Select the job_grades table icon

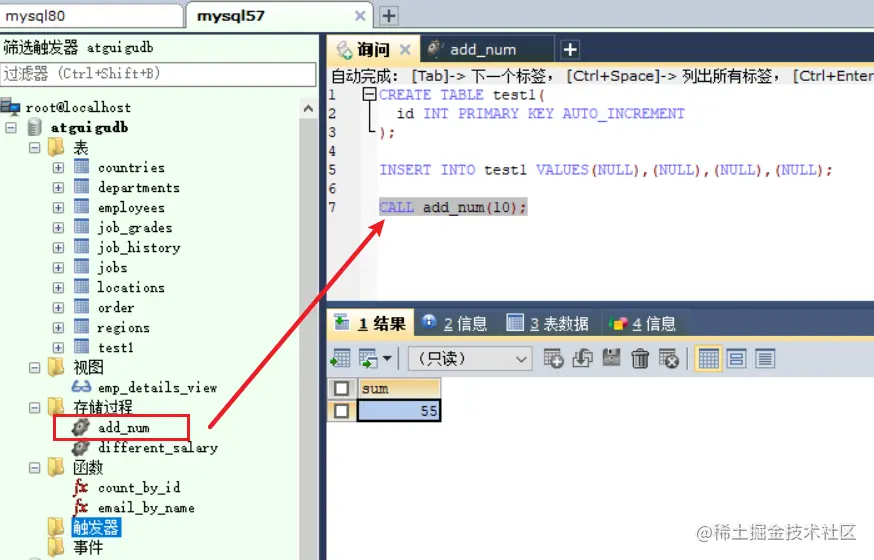click(x=82, y=227)
